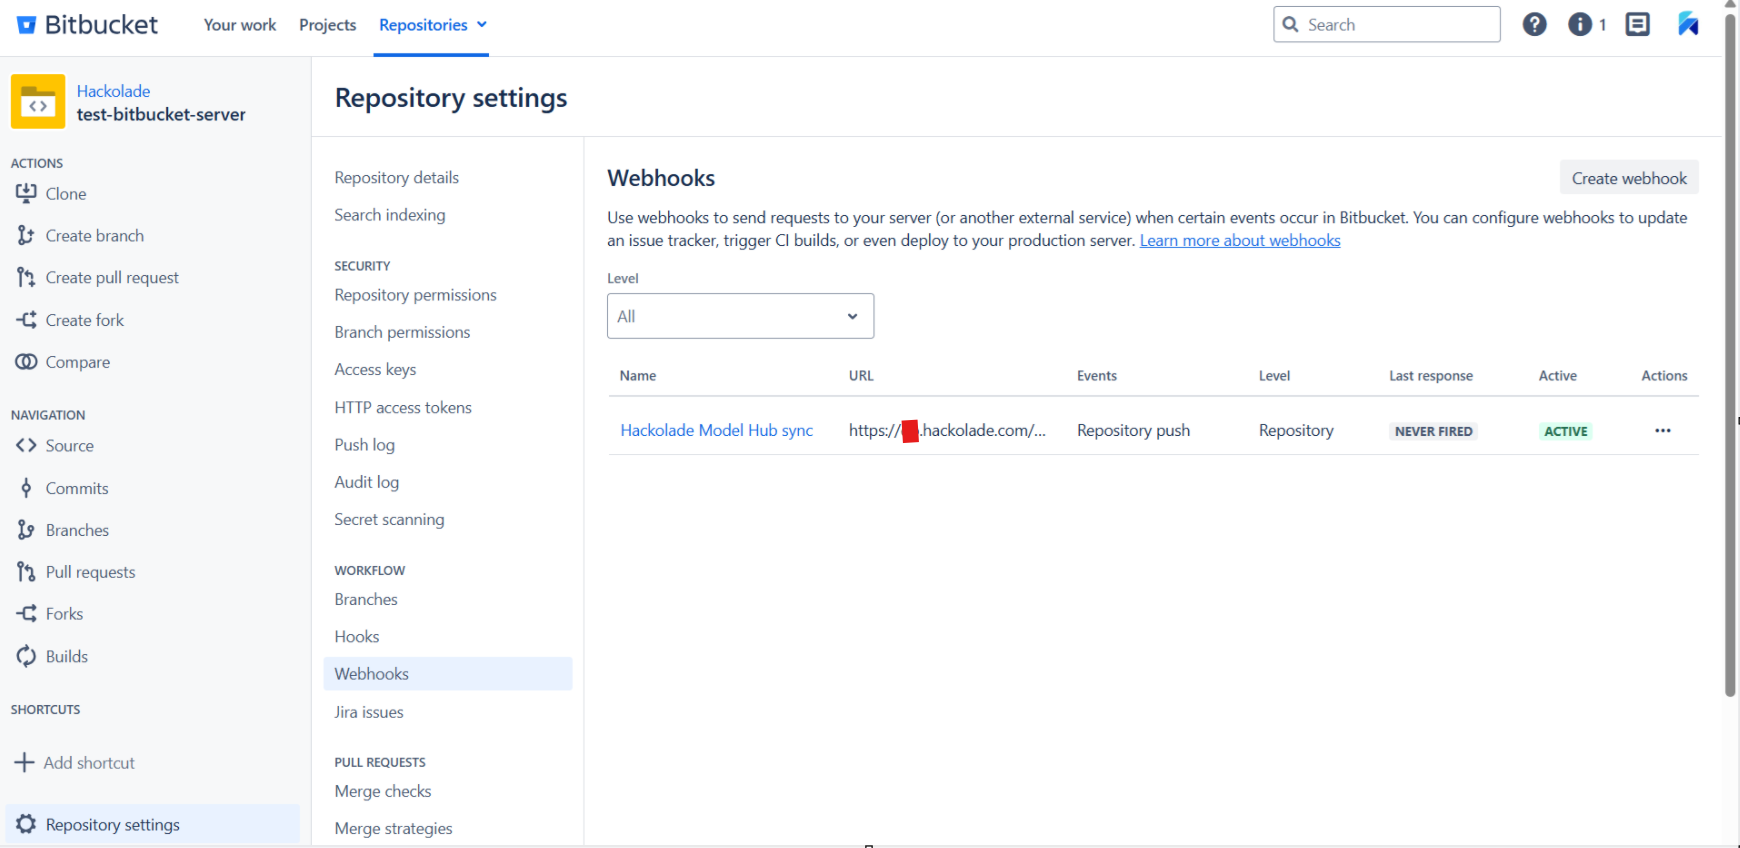Open Merge checks settings
This screenshot has width=1740, height=848.
(383, 791)
